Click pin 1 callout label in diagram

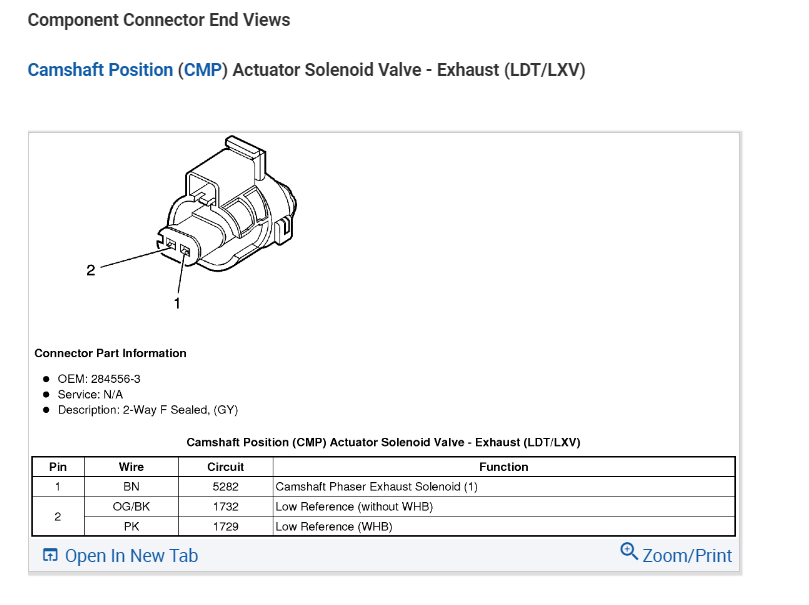click(178, 303)
